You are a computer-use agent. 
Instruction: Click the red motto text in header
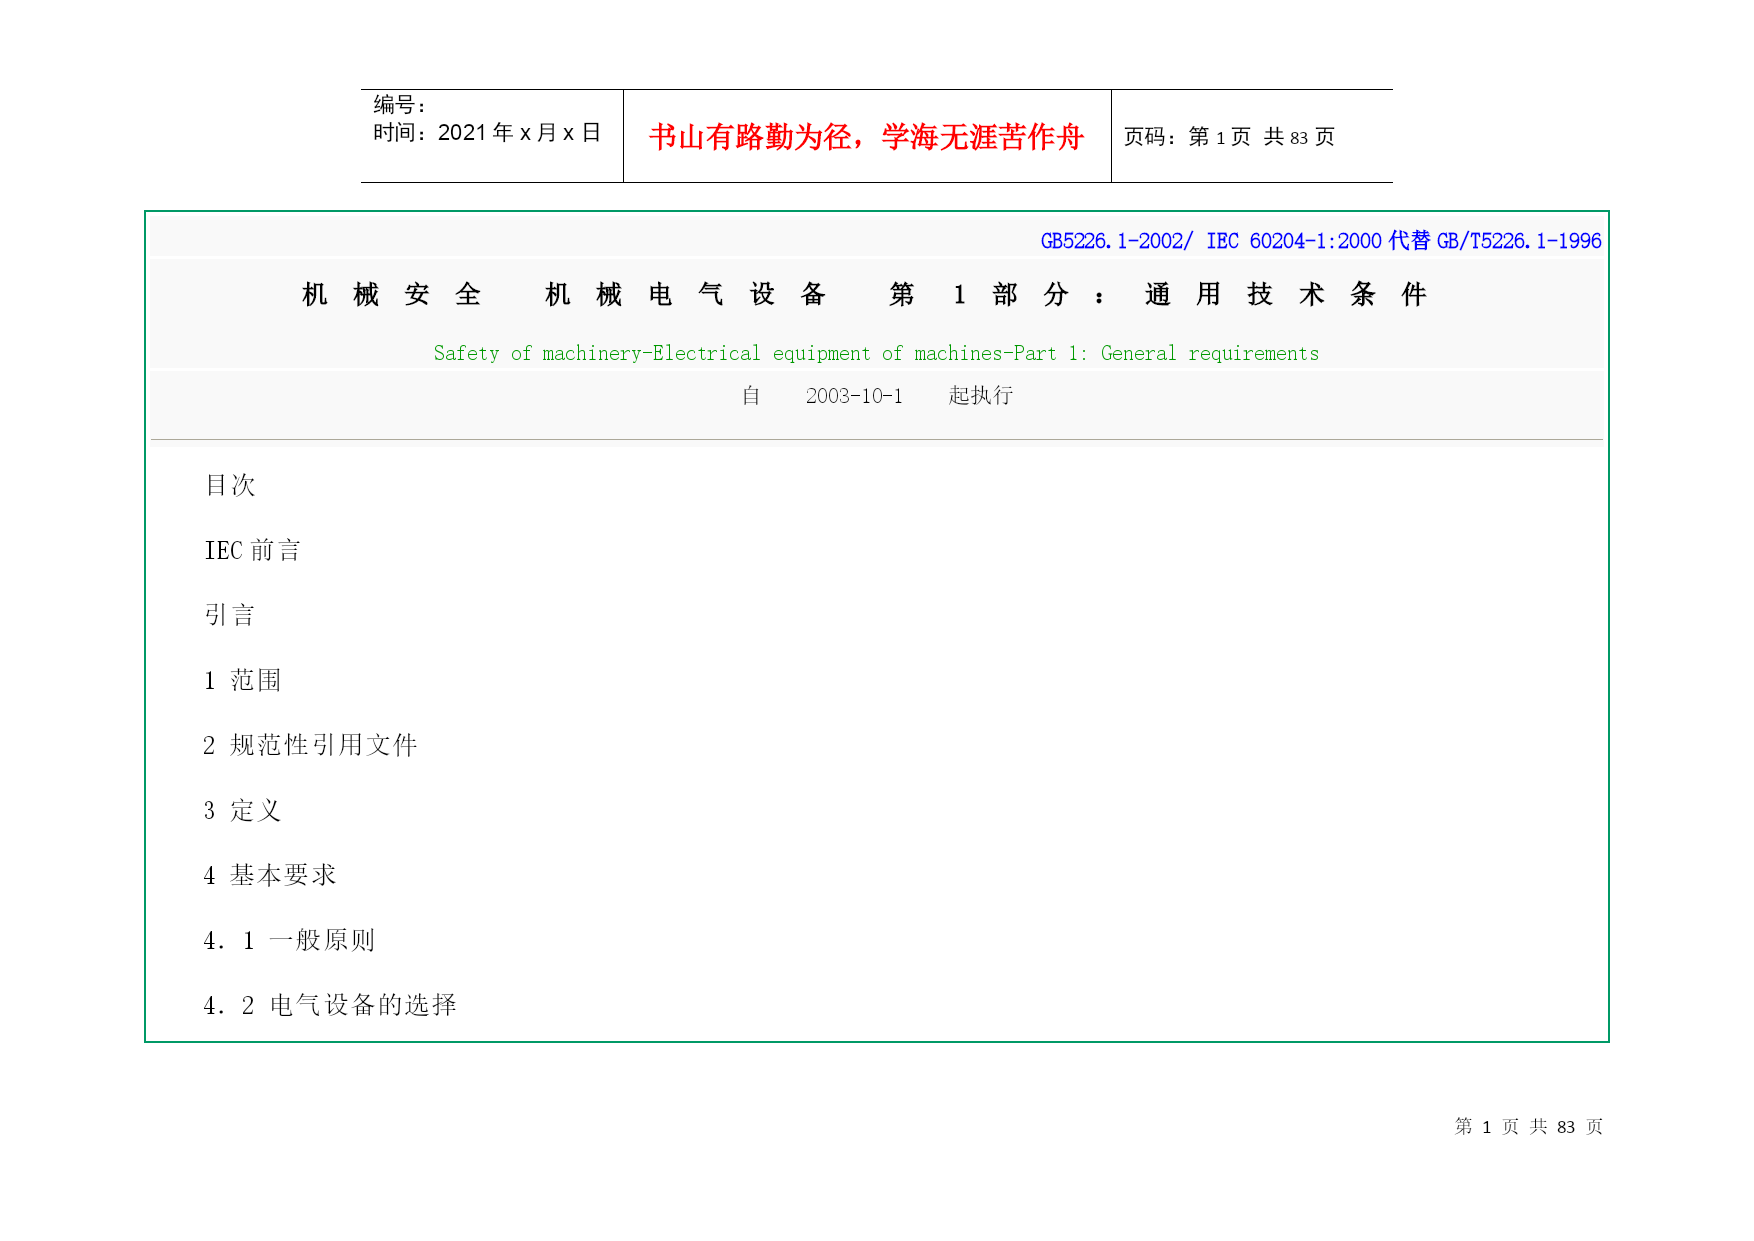tap(866, 137)
